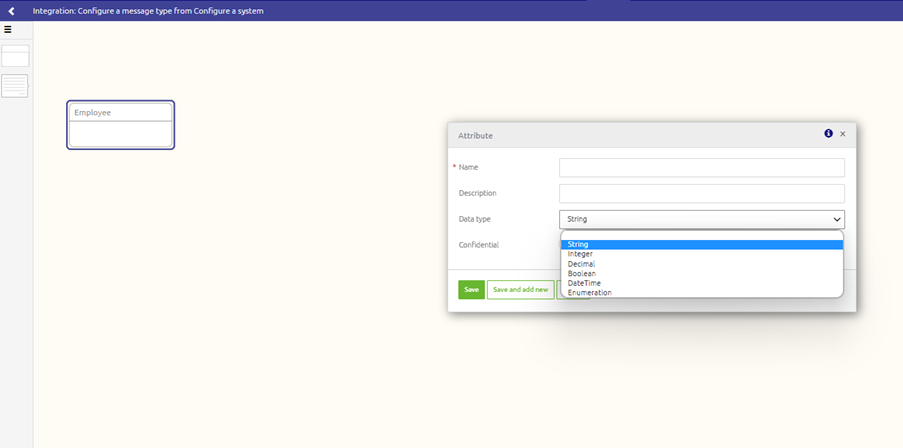The height and width of the screenshot is (448, 903).
Task: Click the Attribute dialog title
Action: 475,136
